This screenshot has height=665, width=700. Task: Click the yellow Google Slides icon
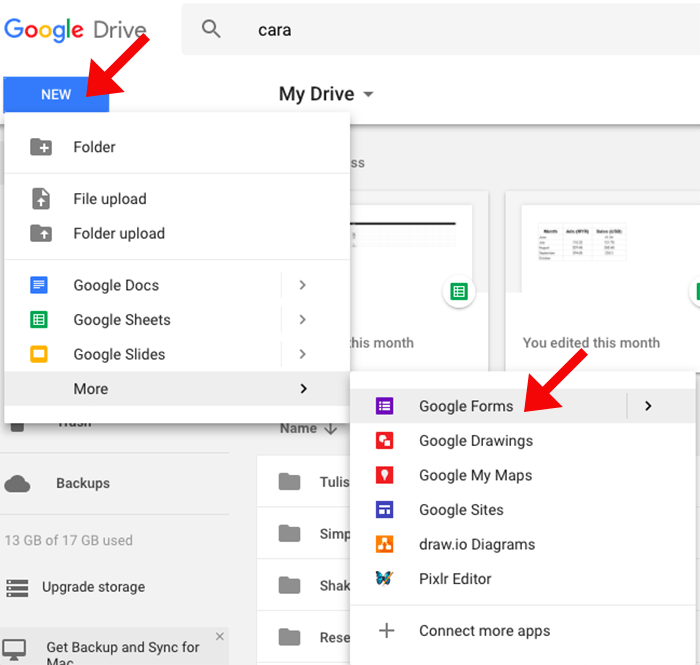point(39,354)
